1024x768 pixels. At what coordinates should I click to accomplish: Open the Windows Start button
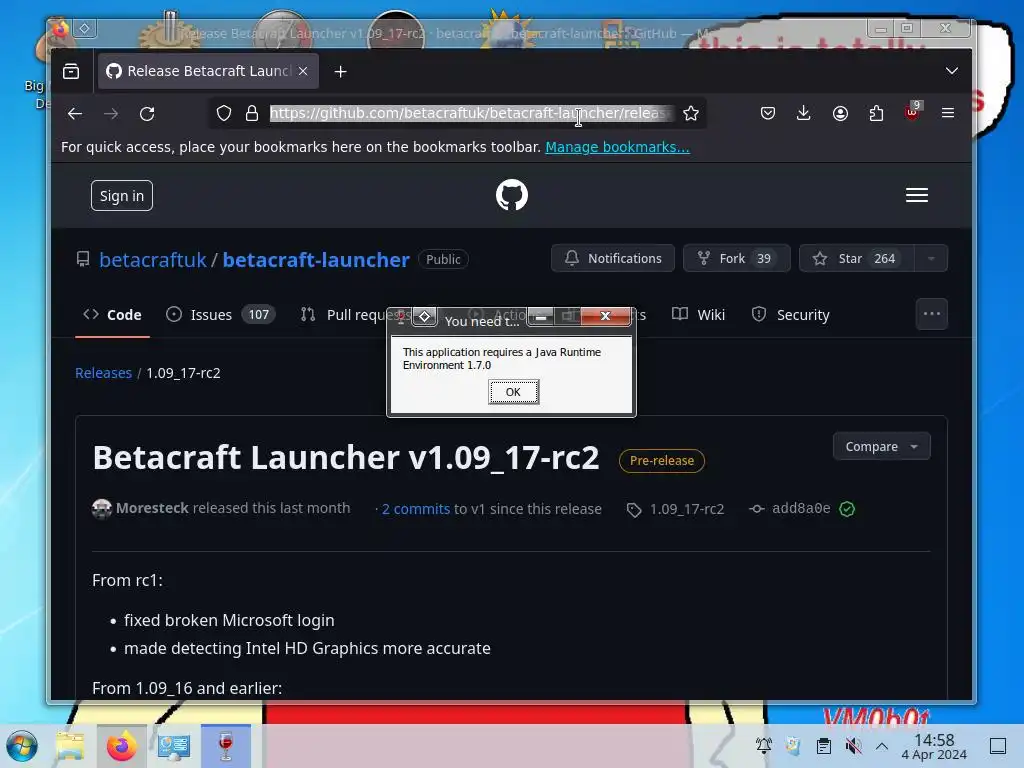[22, 746]
